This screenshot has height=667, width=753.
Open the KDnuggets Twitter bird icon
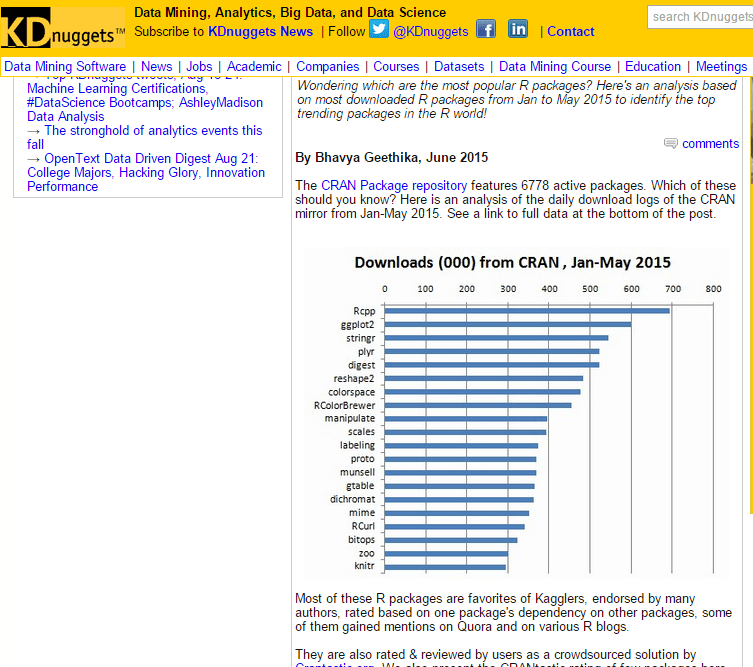379,29
